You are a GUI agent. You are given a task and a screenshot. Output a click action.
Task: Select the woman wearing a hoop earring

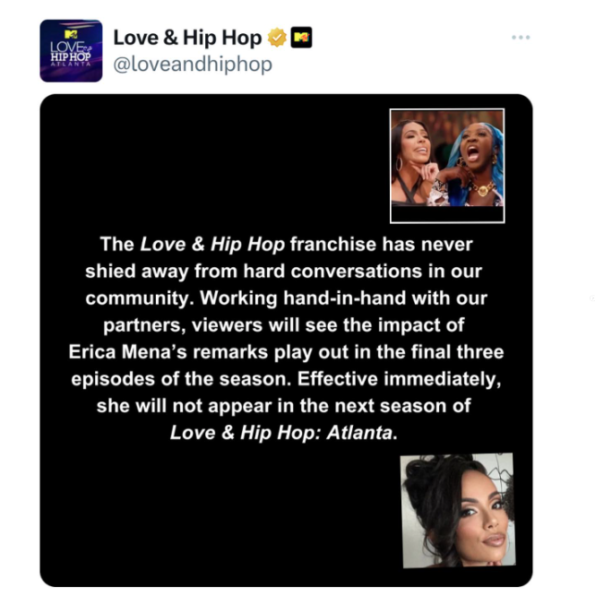(x=414, y=162)
